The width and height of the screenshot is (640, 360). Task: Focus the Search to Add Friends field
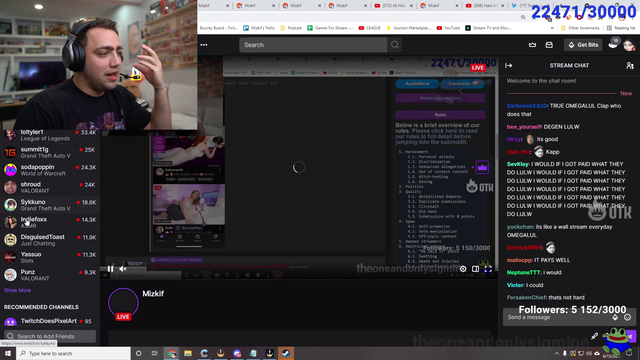coord(50,336)
